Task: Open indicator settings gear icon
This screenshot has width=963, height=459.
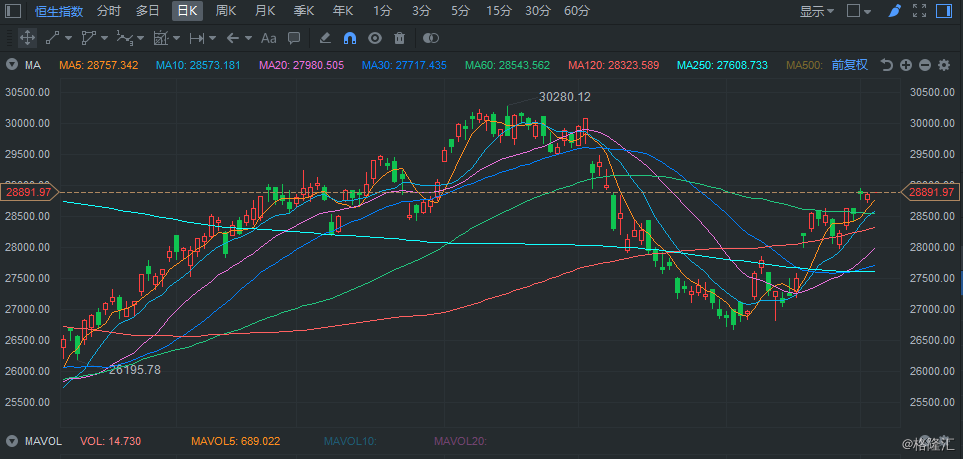Action: [944, 65]
